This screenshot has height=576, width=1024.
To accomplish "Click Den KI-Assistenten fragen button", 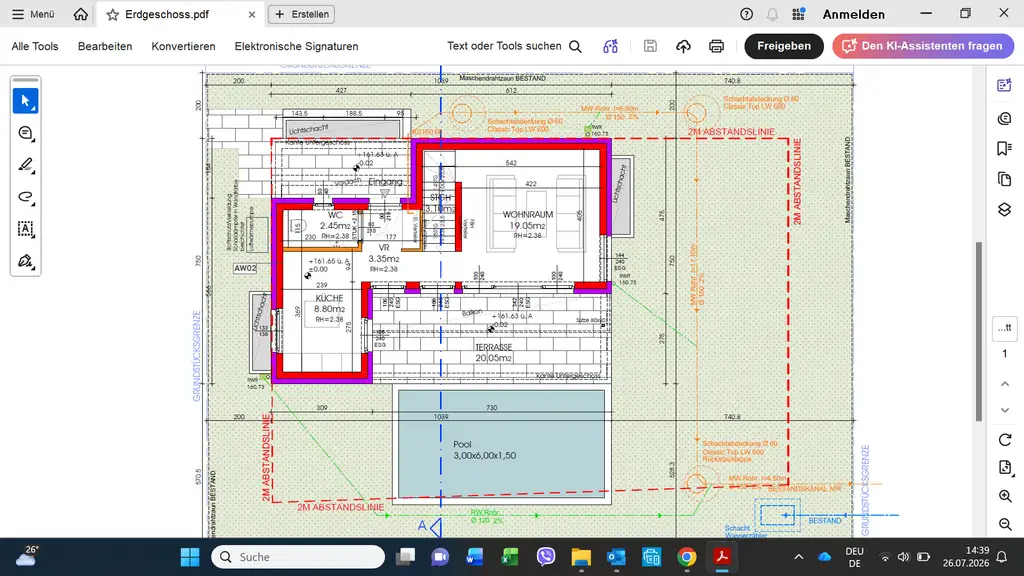I will pyautogui.click(x=923, y=46).
